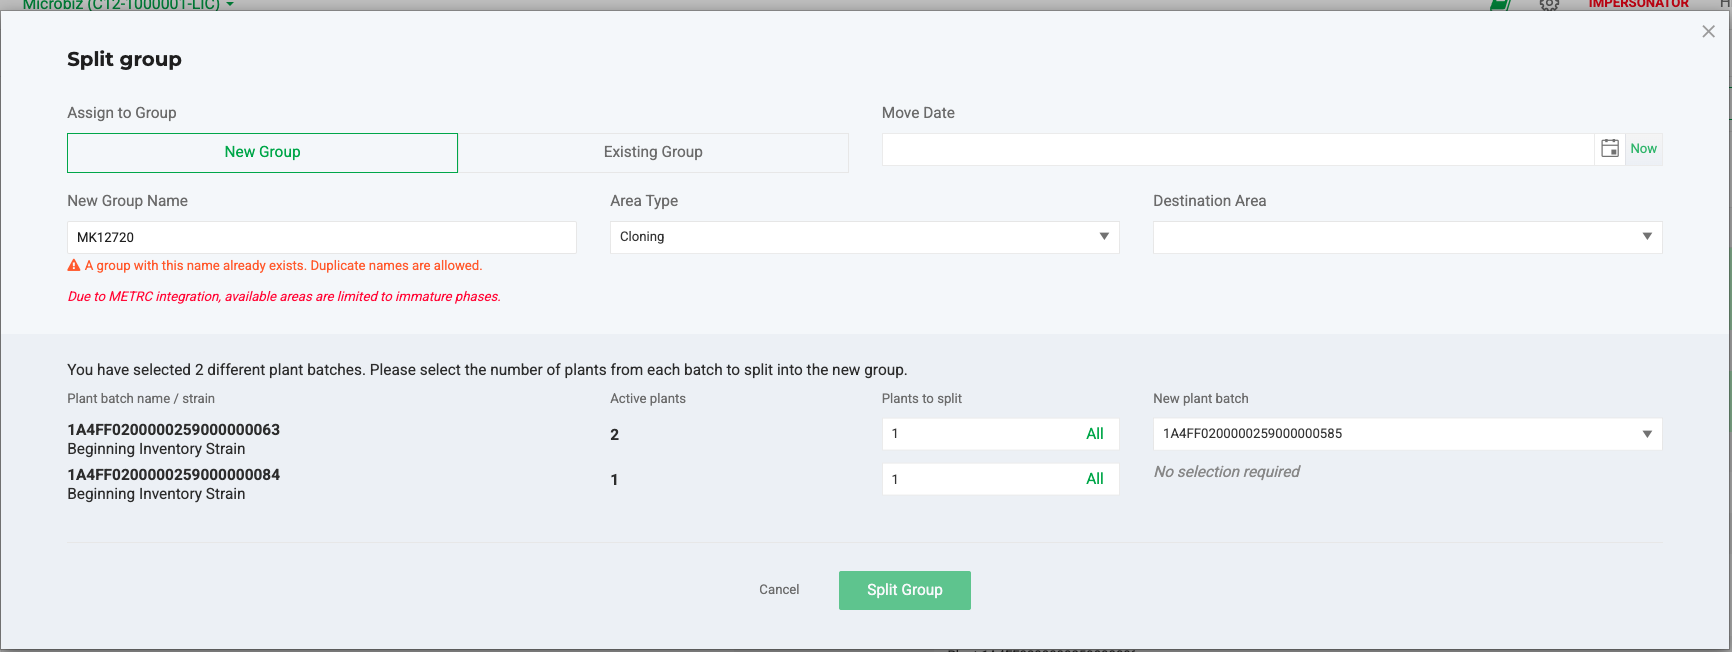Switch to Existing Group option

click(653, 152)
